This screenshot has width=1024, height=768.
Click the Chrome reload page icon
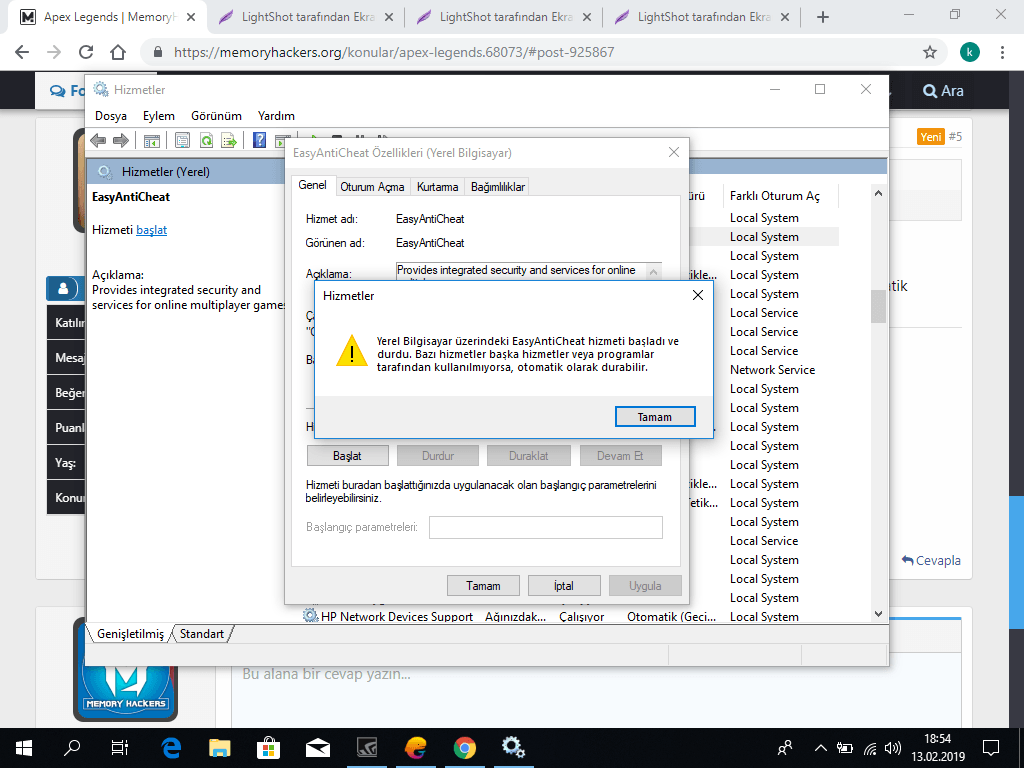86,52
